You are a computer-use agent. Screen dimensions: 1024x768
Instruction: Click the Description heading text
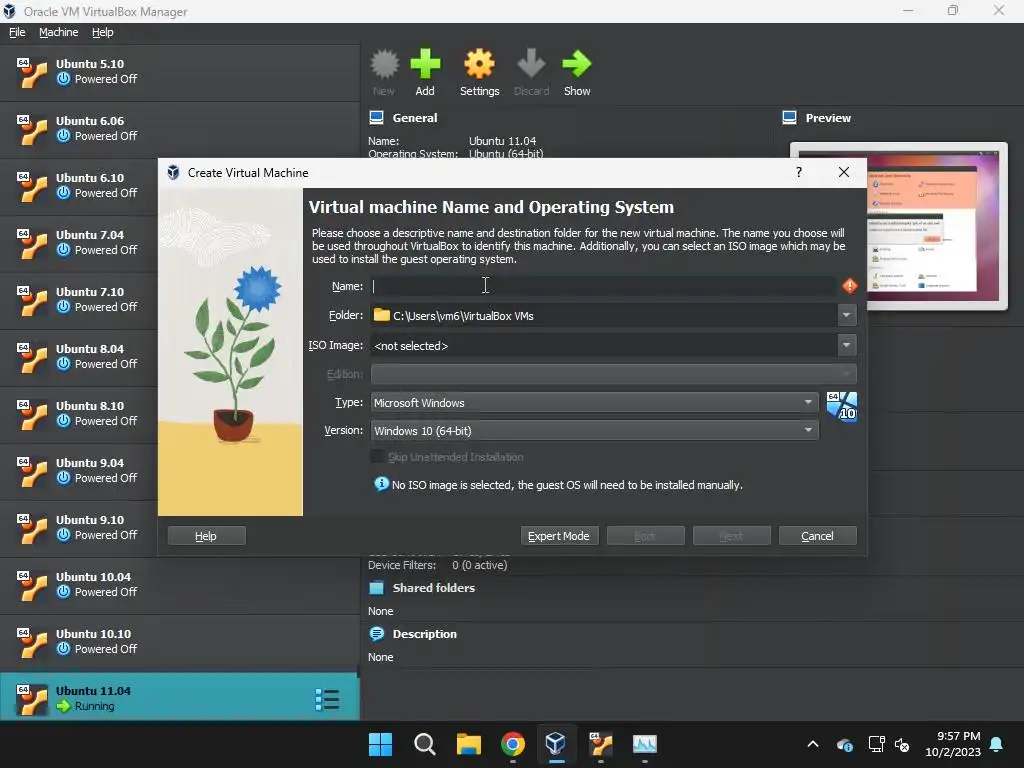[424, 634]
